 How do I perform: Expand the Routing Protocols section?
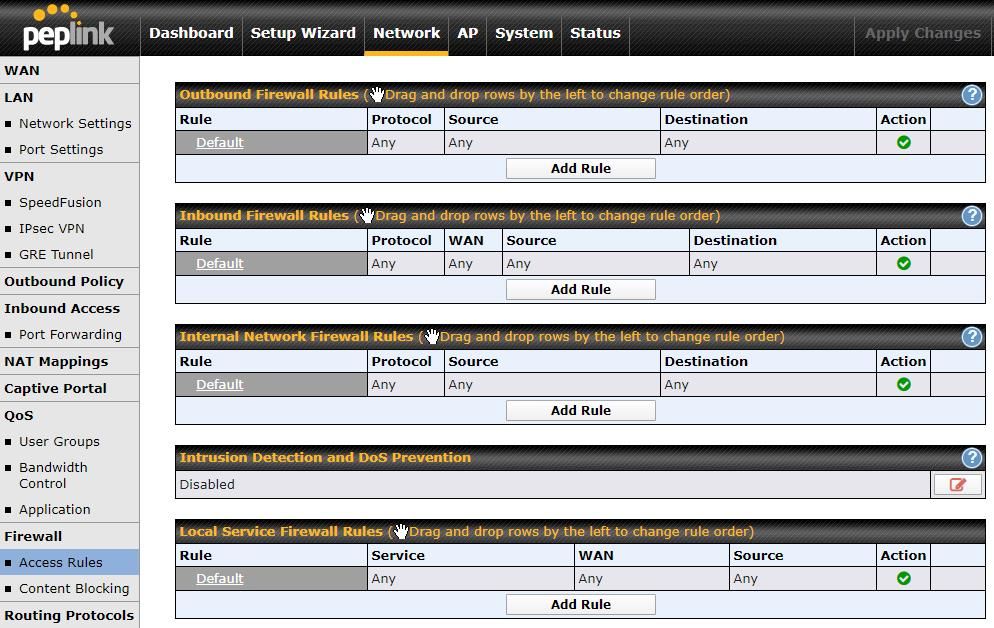click(68, 615)
